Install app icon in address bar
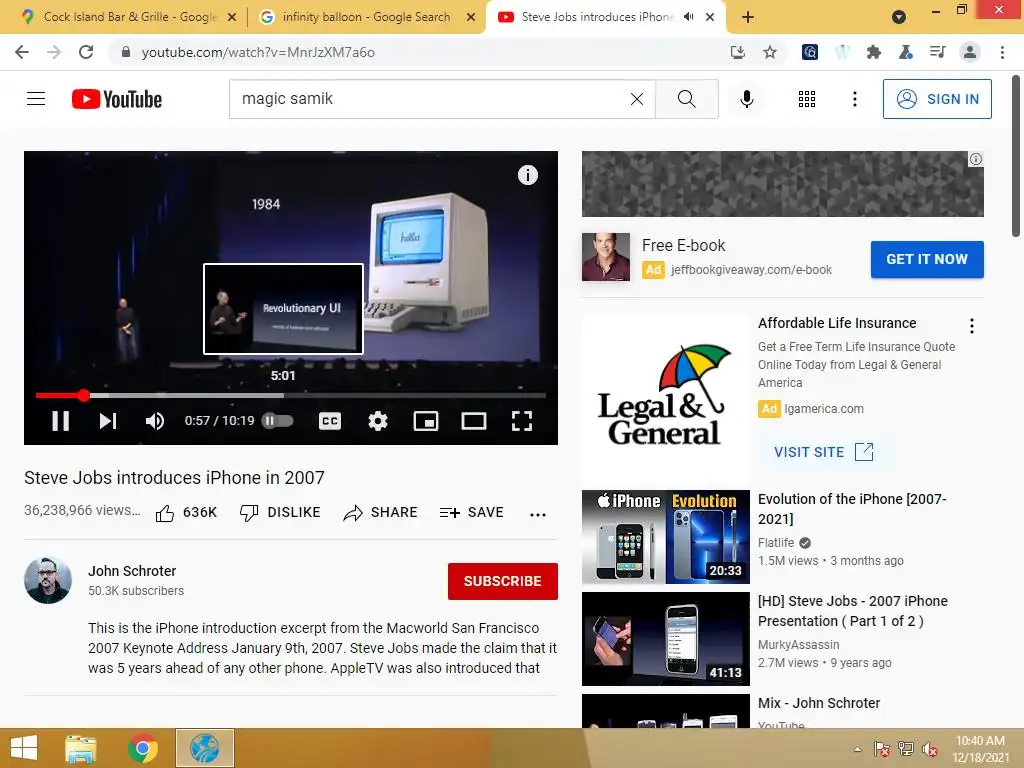The width and height of the screenshot is (1024, 768). 738,52
